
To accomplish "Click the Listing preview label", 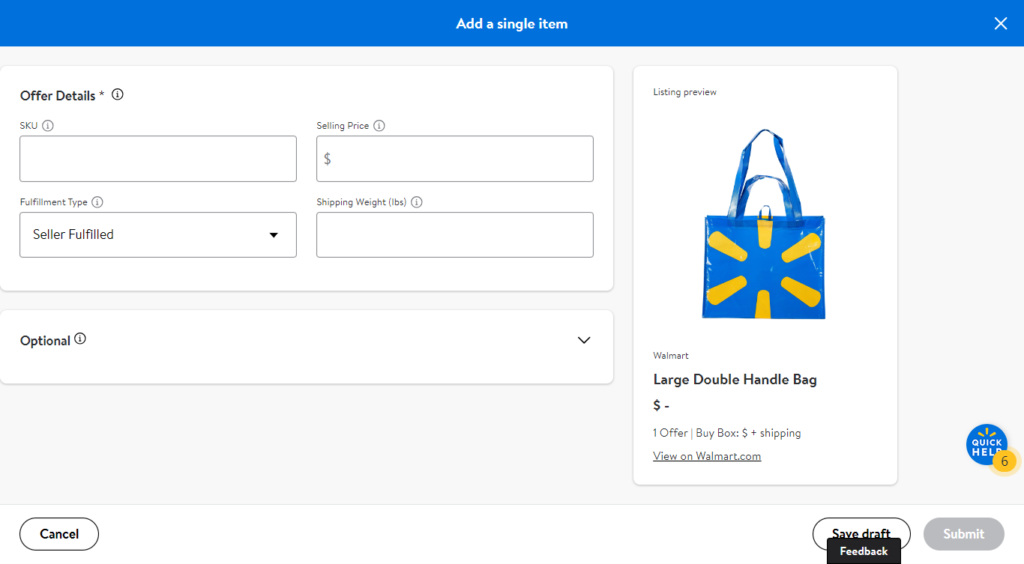I will (684, 92).
